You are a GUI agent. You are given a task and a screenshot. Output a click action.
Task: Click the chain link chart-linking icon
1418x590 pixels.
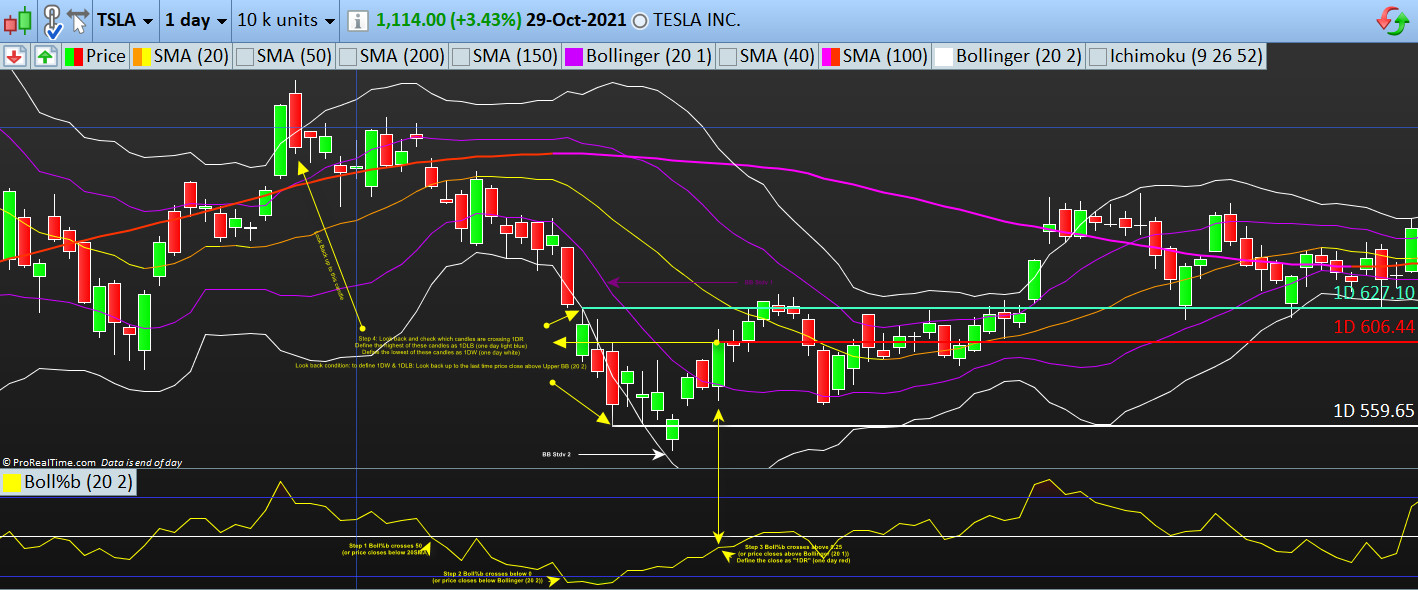(x=52, y=19)
